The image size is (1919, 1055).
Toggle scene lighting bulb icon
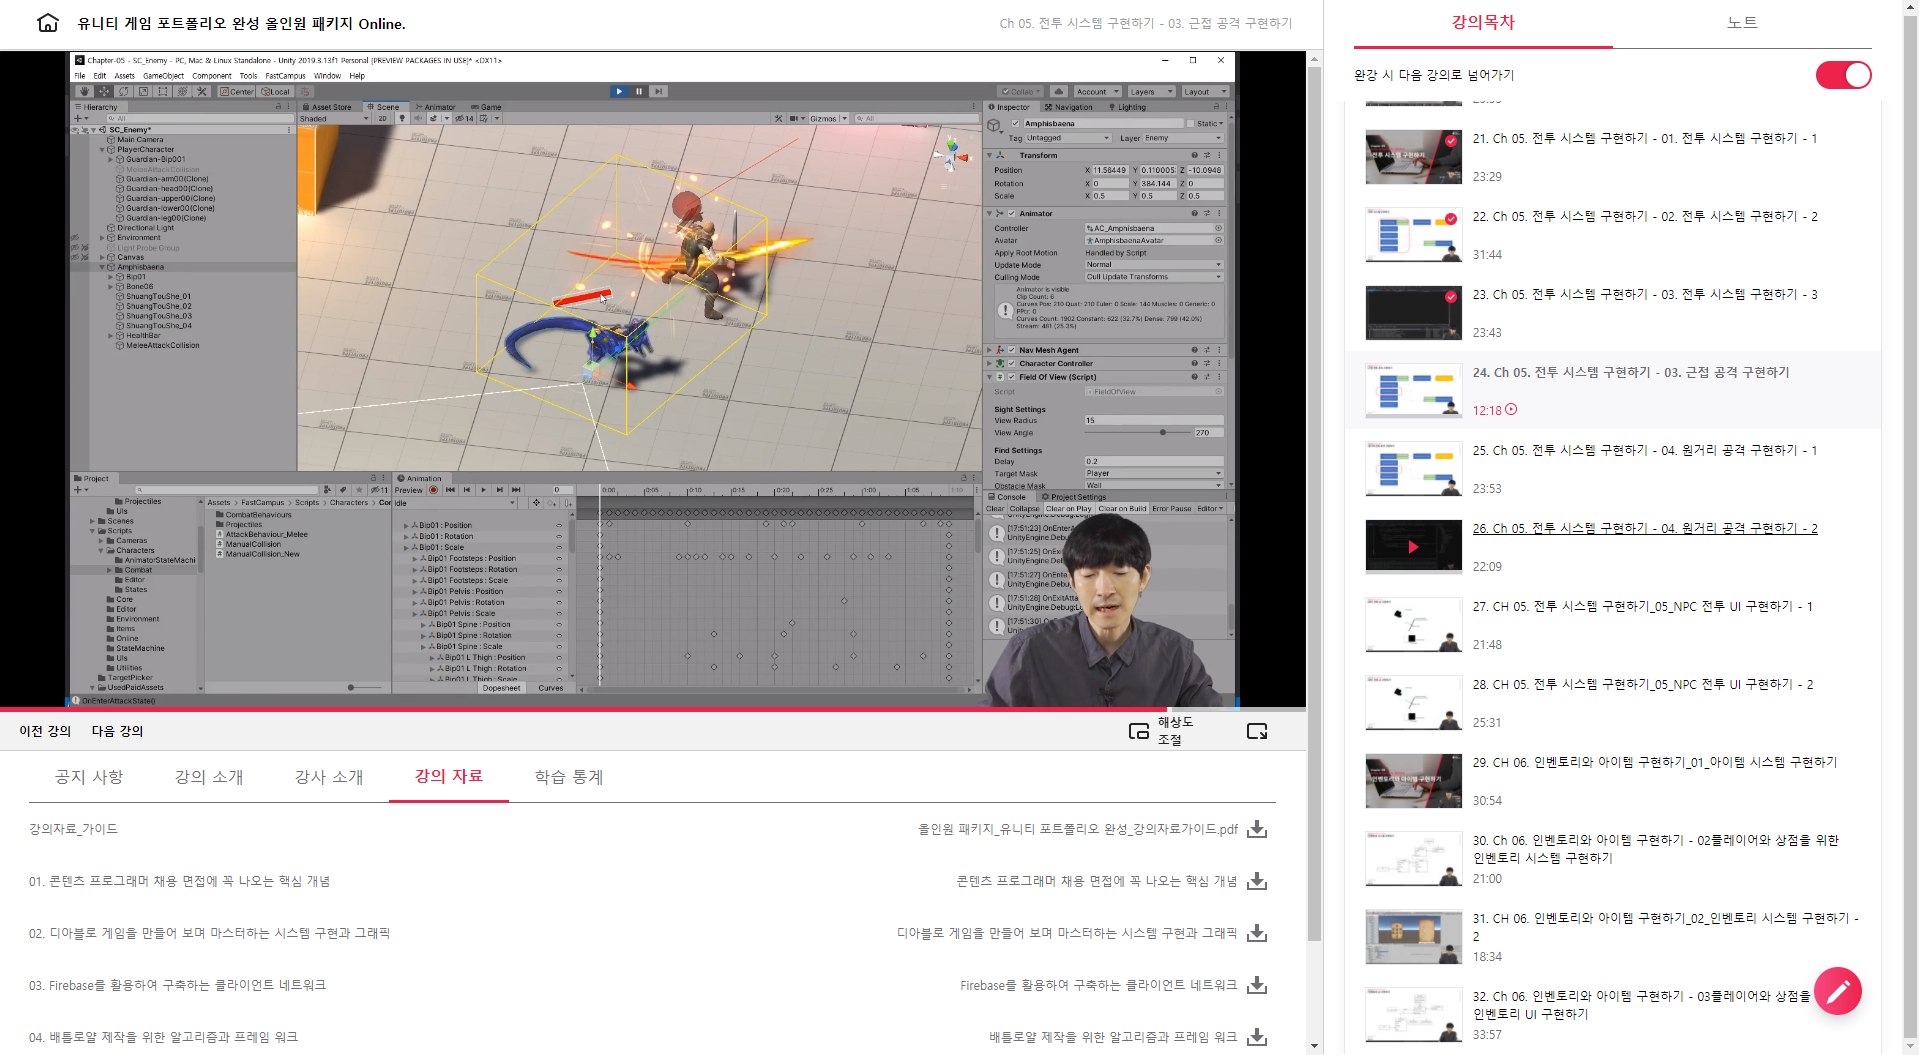(x=403, y=118)
